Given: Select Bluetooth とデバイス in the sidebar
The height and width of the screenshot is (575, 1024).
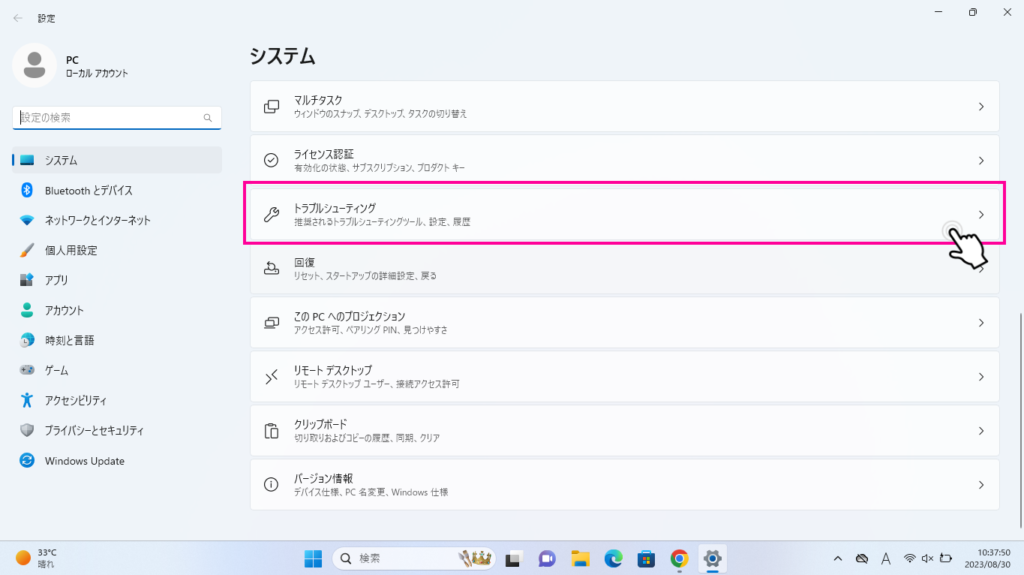Looking at the screenshot, I should click(x=89, y=190).
